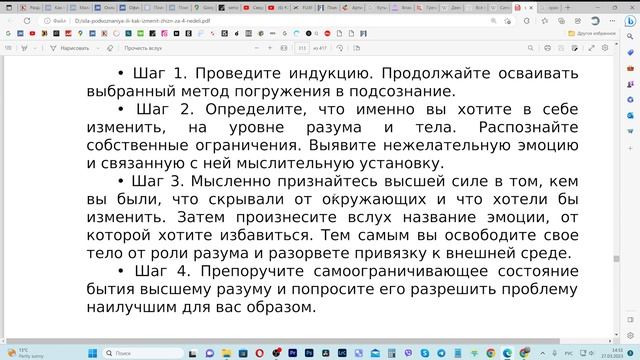Select the highlight marker tool
This screenshot has width=640, height=360.
point(24,48)
